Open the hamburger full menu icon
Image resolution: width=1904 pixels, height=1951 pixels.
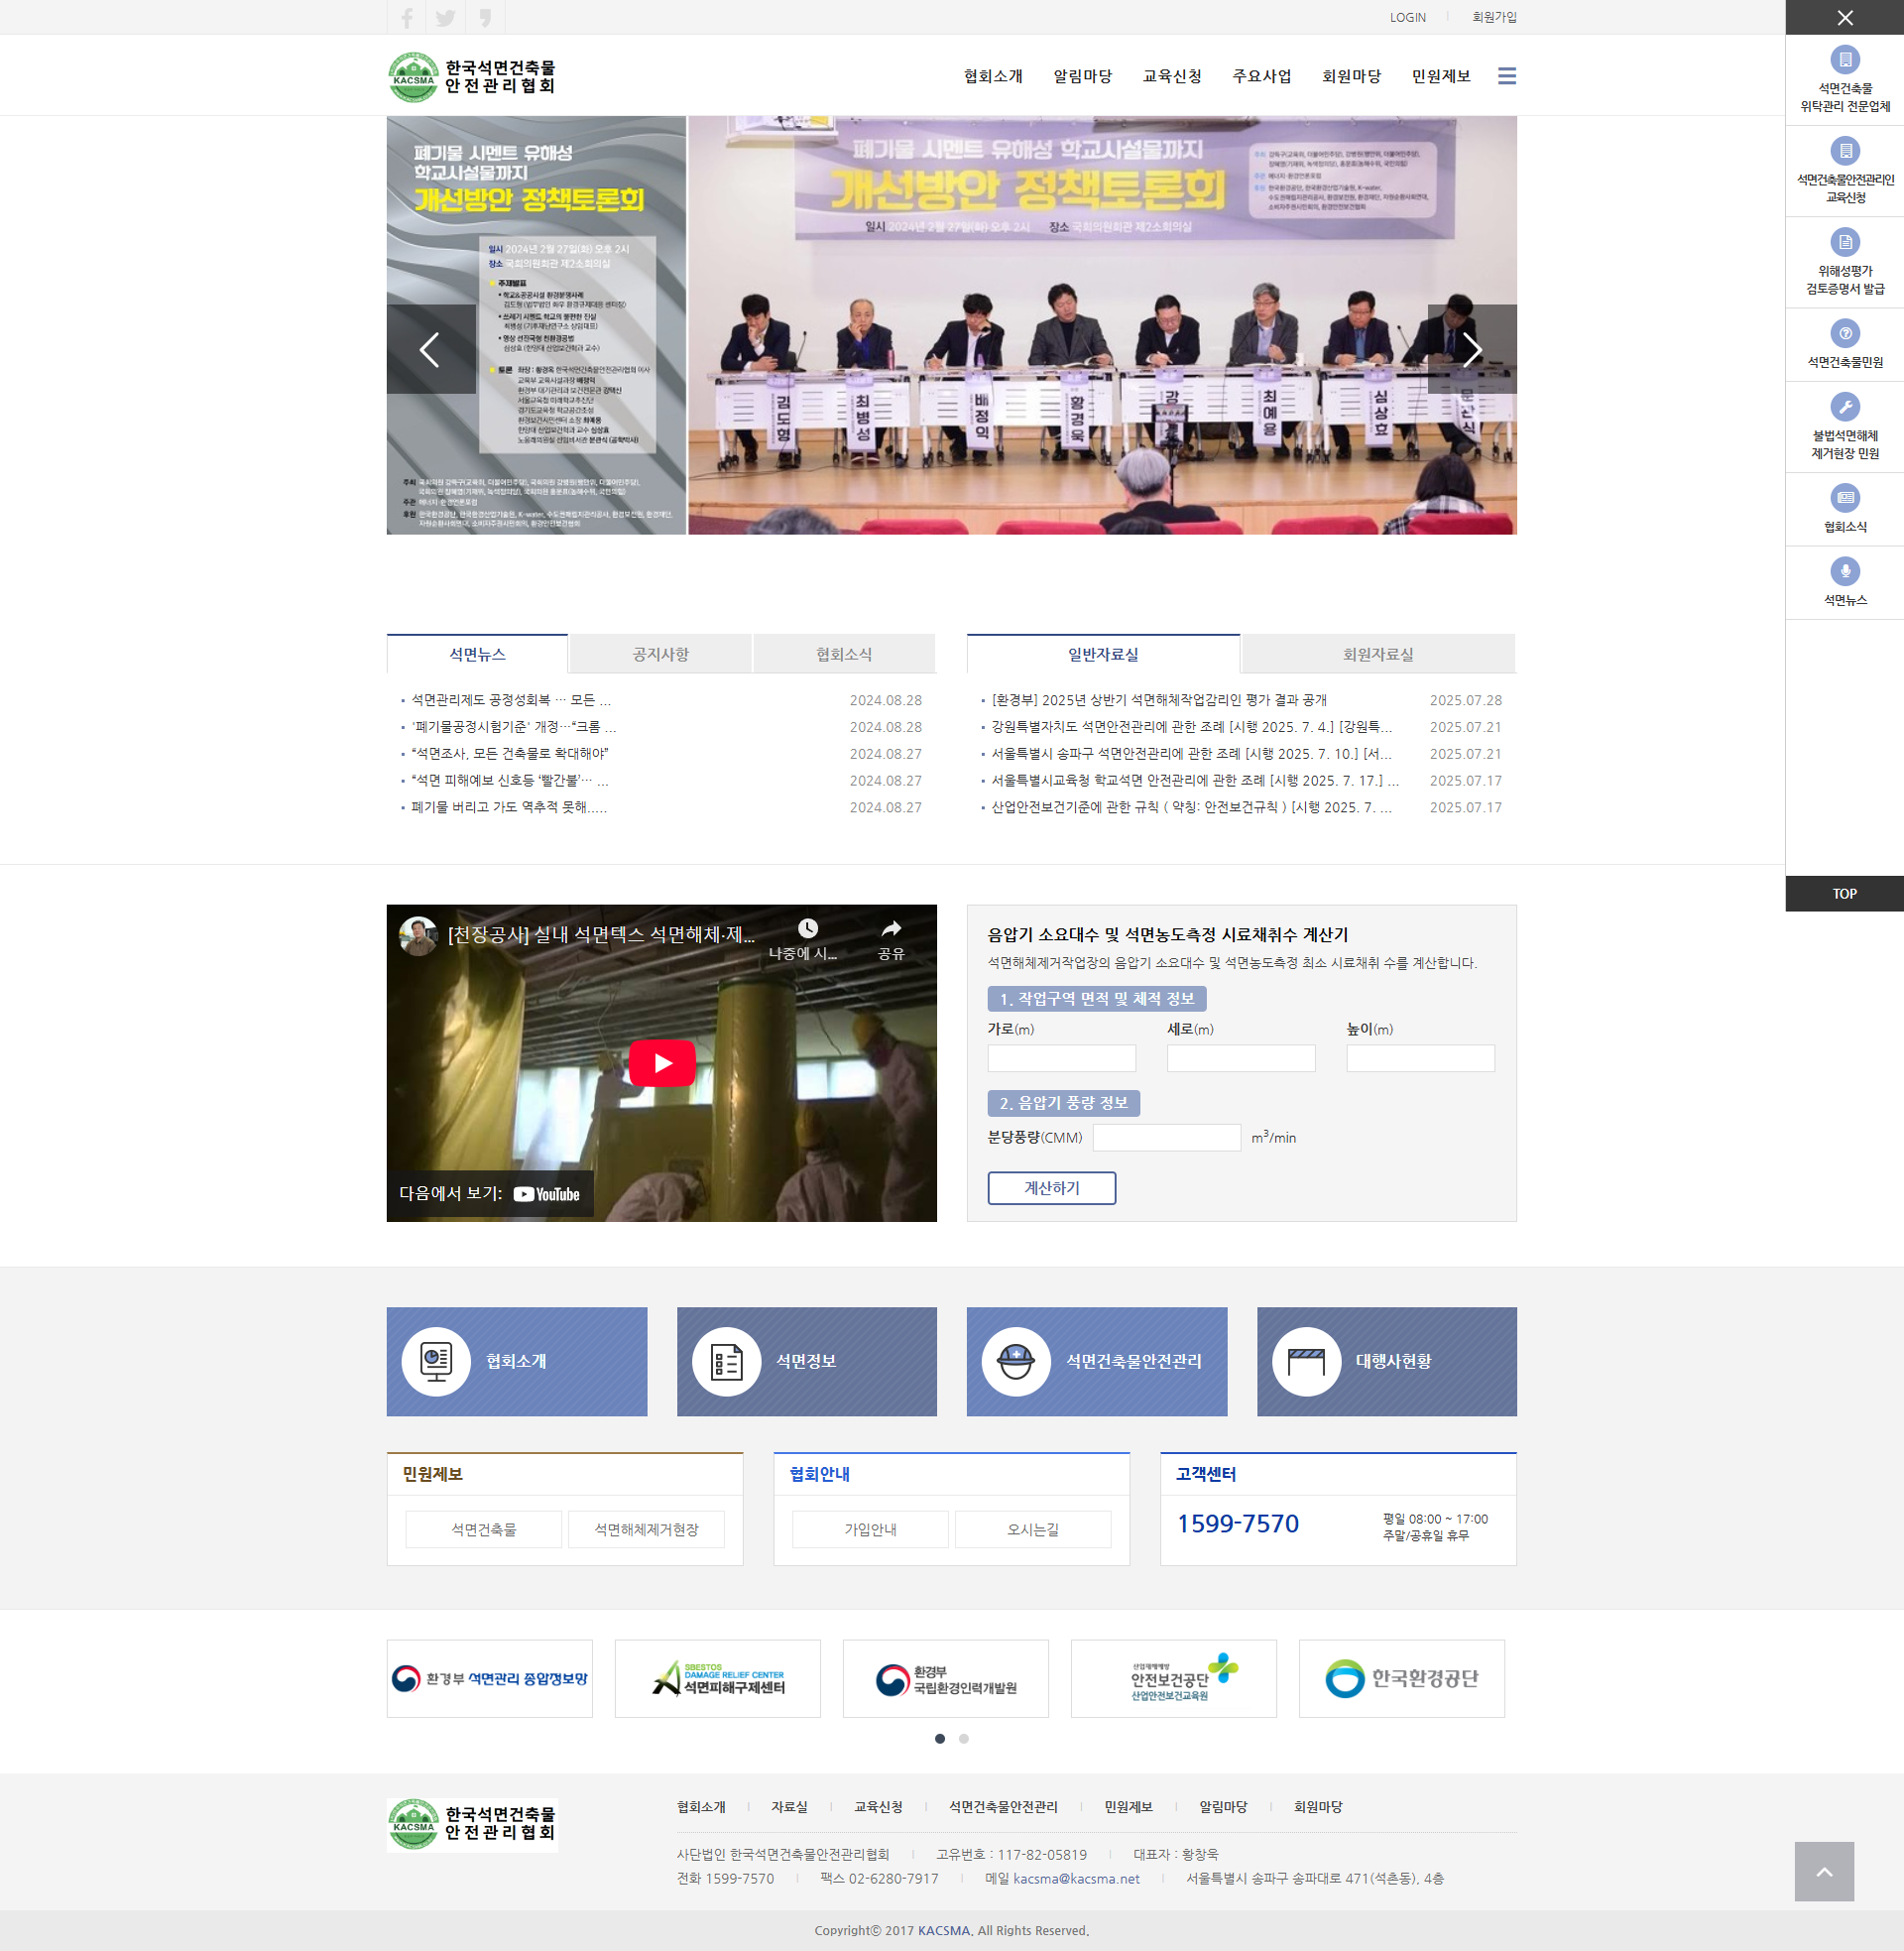point(1507,76)
